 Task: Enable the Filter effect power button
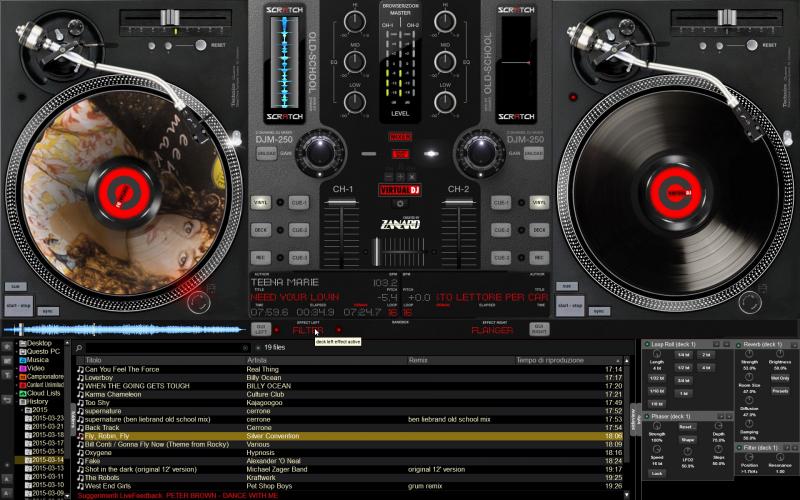tap(739, 447)
